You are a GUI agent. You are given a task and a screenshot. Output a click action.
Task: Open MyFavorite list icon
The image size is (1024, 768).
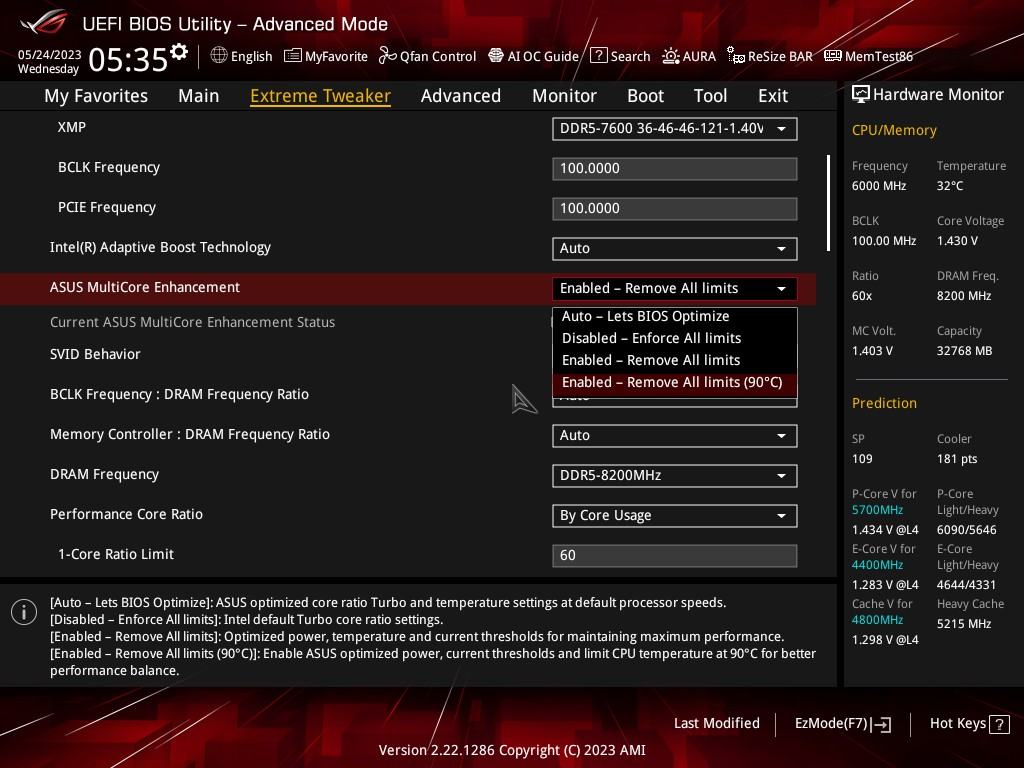point(293,56)
